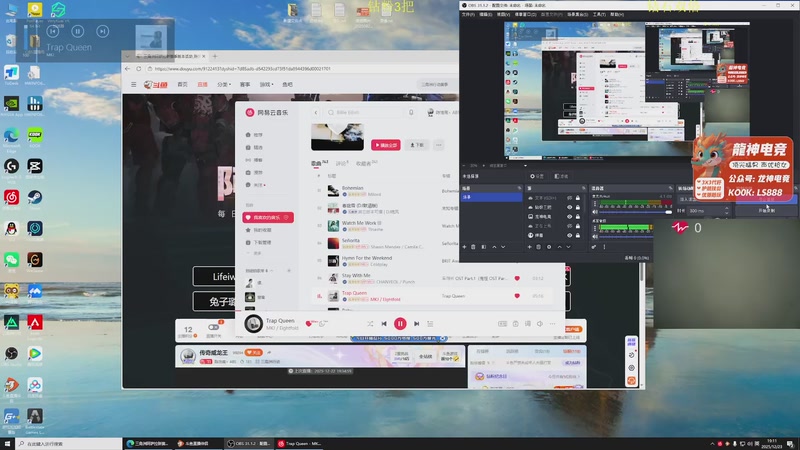The width and height of the screenshot is (800, 450).
Task: Skip to next track in NetEase player
Action: click(416, 323)
